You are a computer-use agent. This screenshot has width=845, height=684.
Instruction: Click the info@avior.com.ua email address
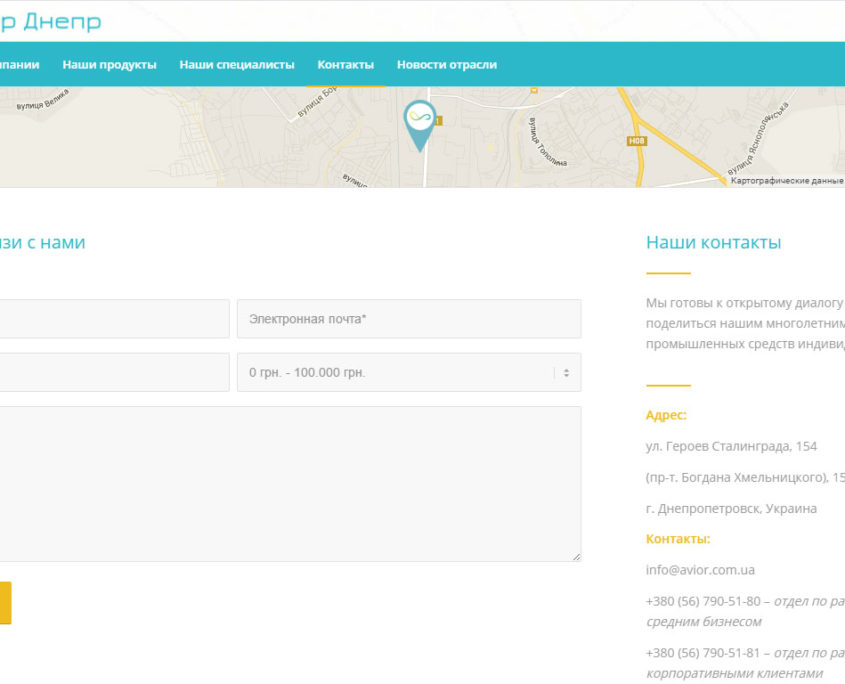(x=700, y=570)
